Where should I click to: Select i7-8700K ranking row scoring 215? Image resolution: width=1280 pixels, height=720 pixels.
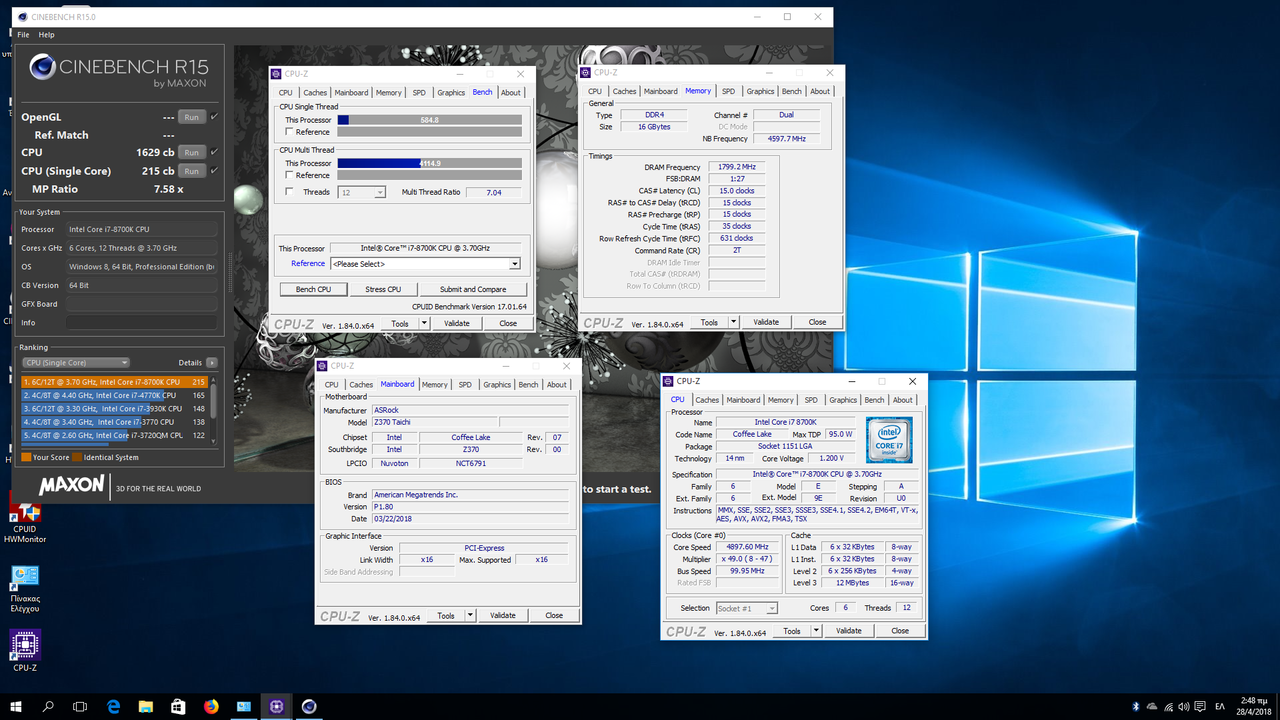(114, 382)
